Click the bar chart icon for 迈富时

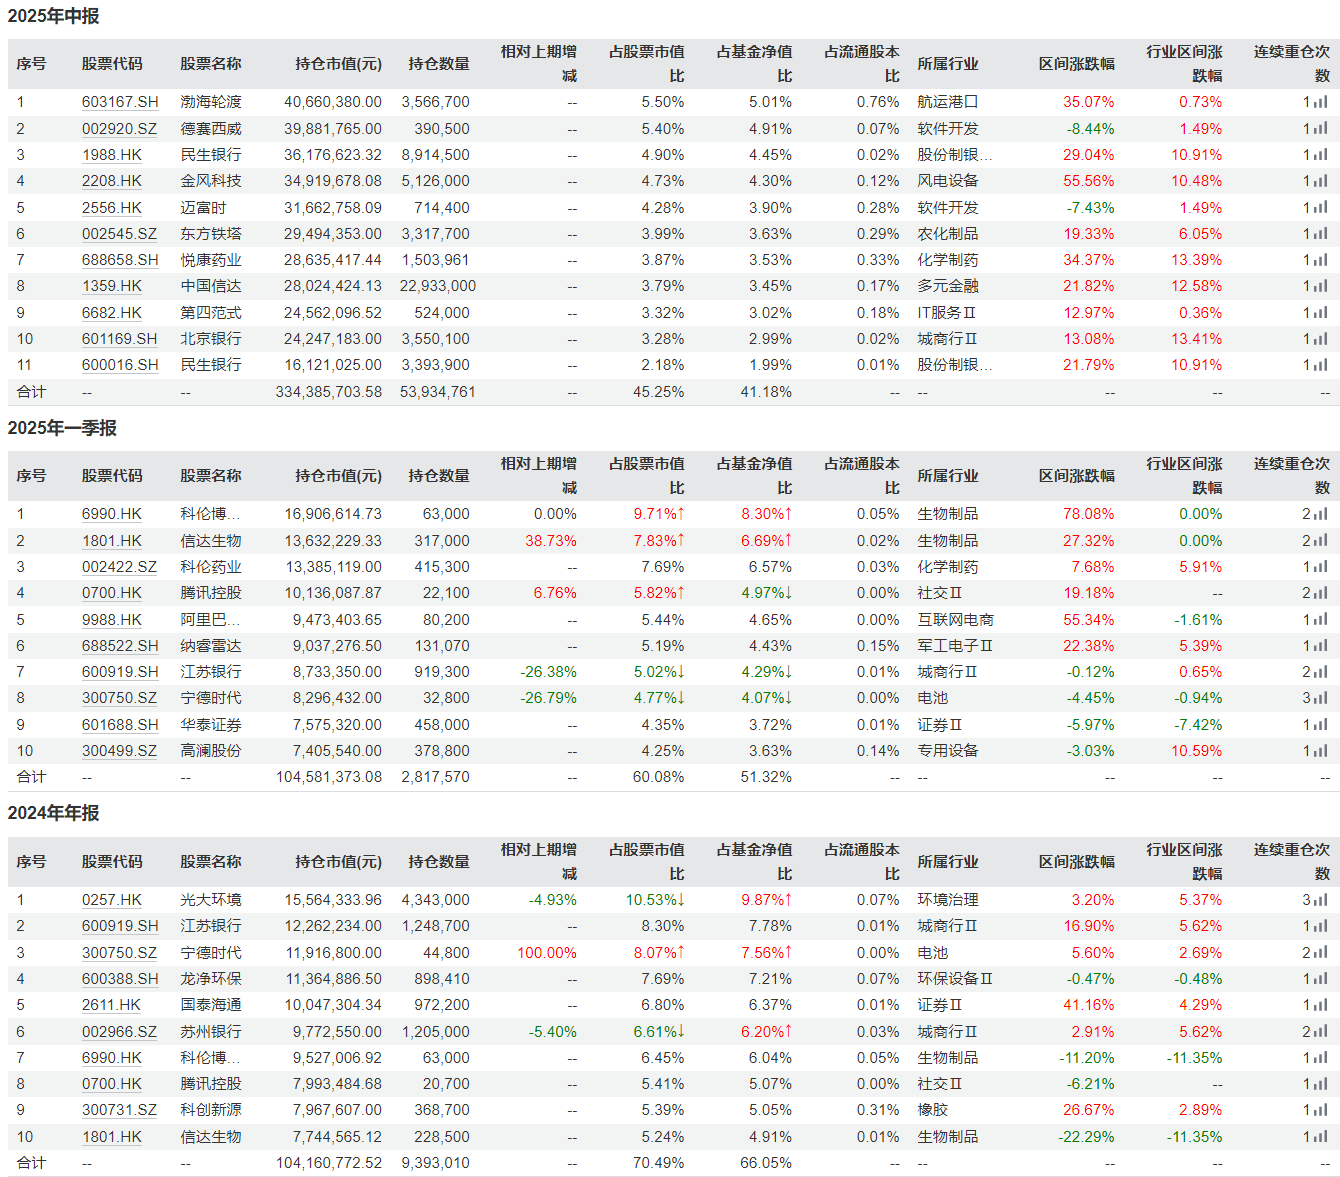point(1321,208)
